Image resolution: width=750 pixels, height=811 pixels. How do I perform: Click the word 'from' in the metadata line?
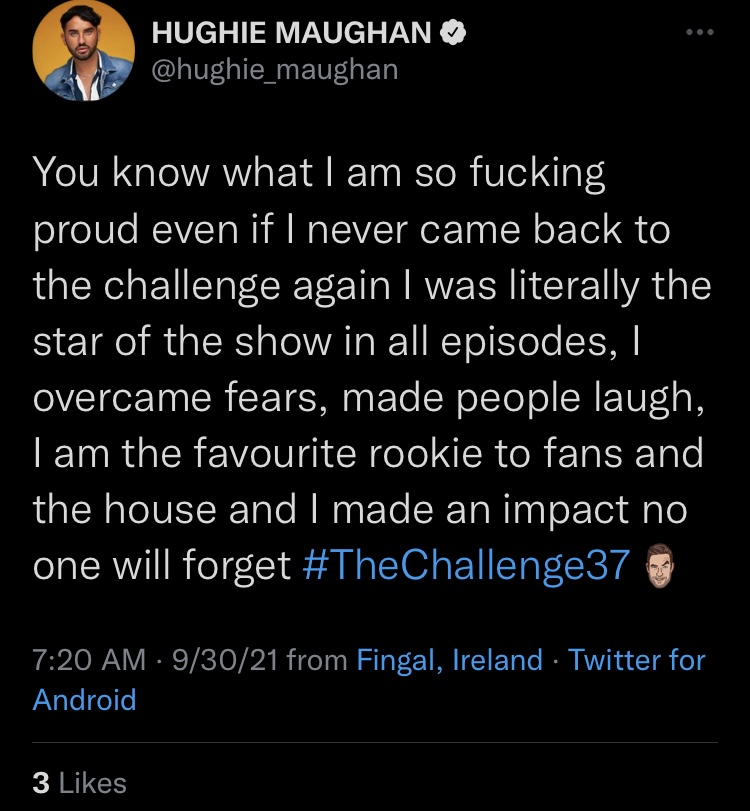(x=317, y=660)
